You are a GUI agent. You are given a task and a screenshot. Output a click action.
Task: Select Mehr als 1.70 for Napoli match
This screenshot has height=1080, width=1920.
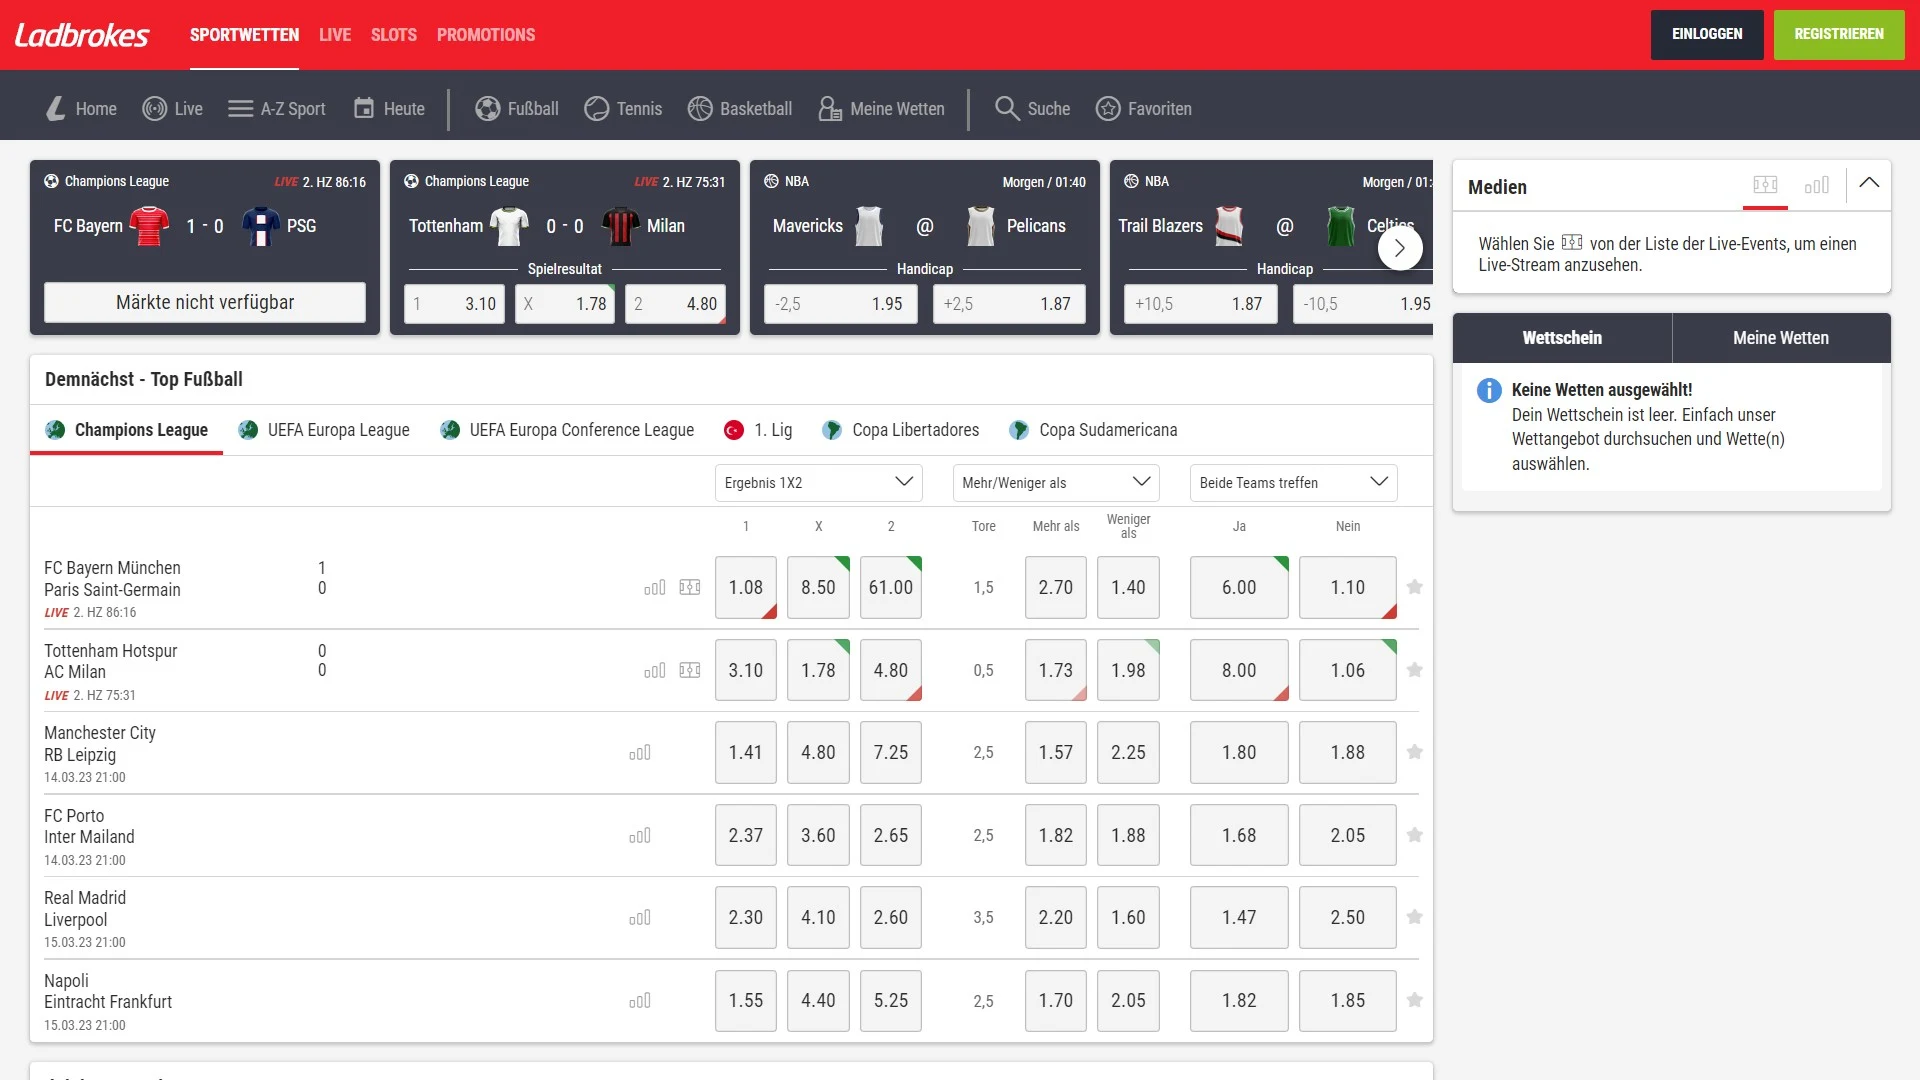click(x=1056, y=1000)
